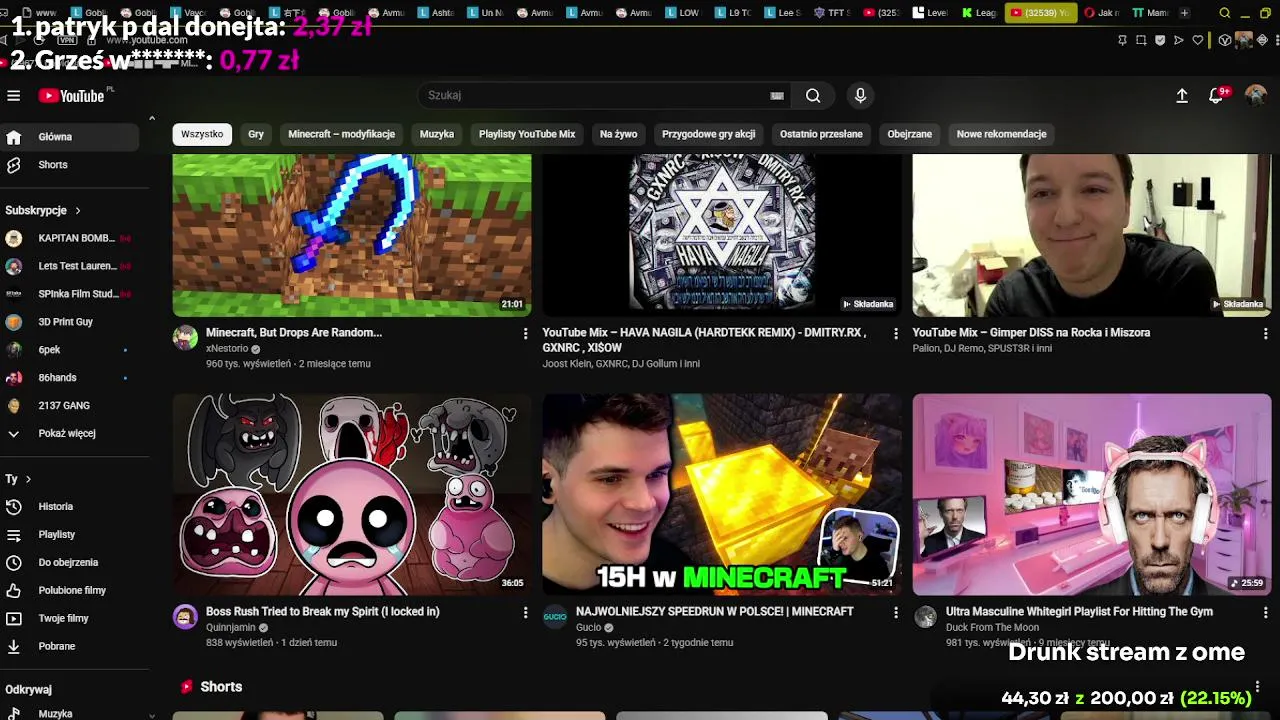Open more options for Ultra Masculine Whitegirl Playlist
The width and height of the screenshot is (1280, 720).
[x=1265, y=612]
